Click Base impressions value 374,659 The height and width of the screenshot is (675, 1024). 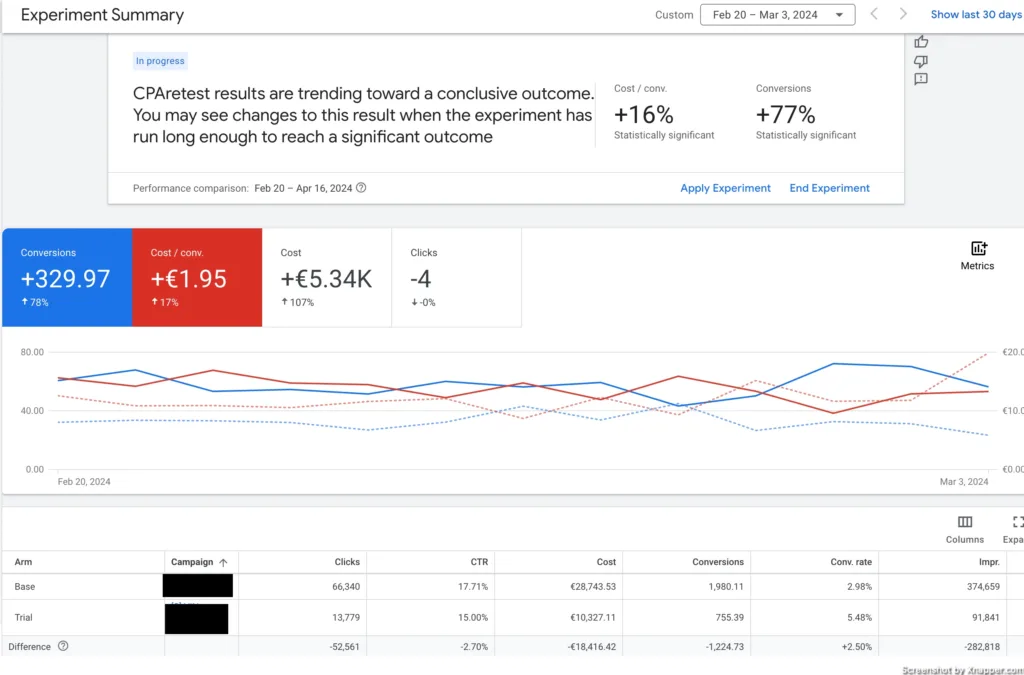(983, 586)
